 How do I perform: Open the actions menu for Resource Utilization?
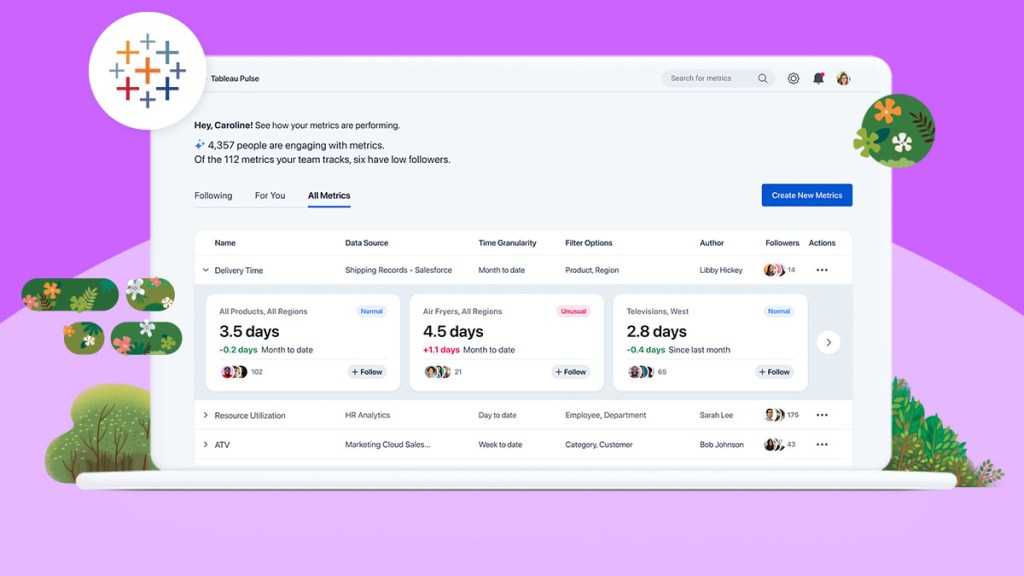tap(822, 415)
